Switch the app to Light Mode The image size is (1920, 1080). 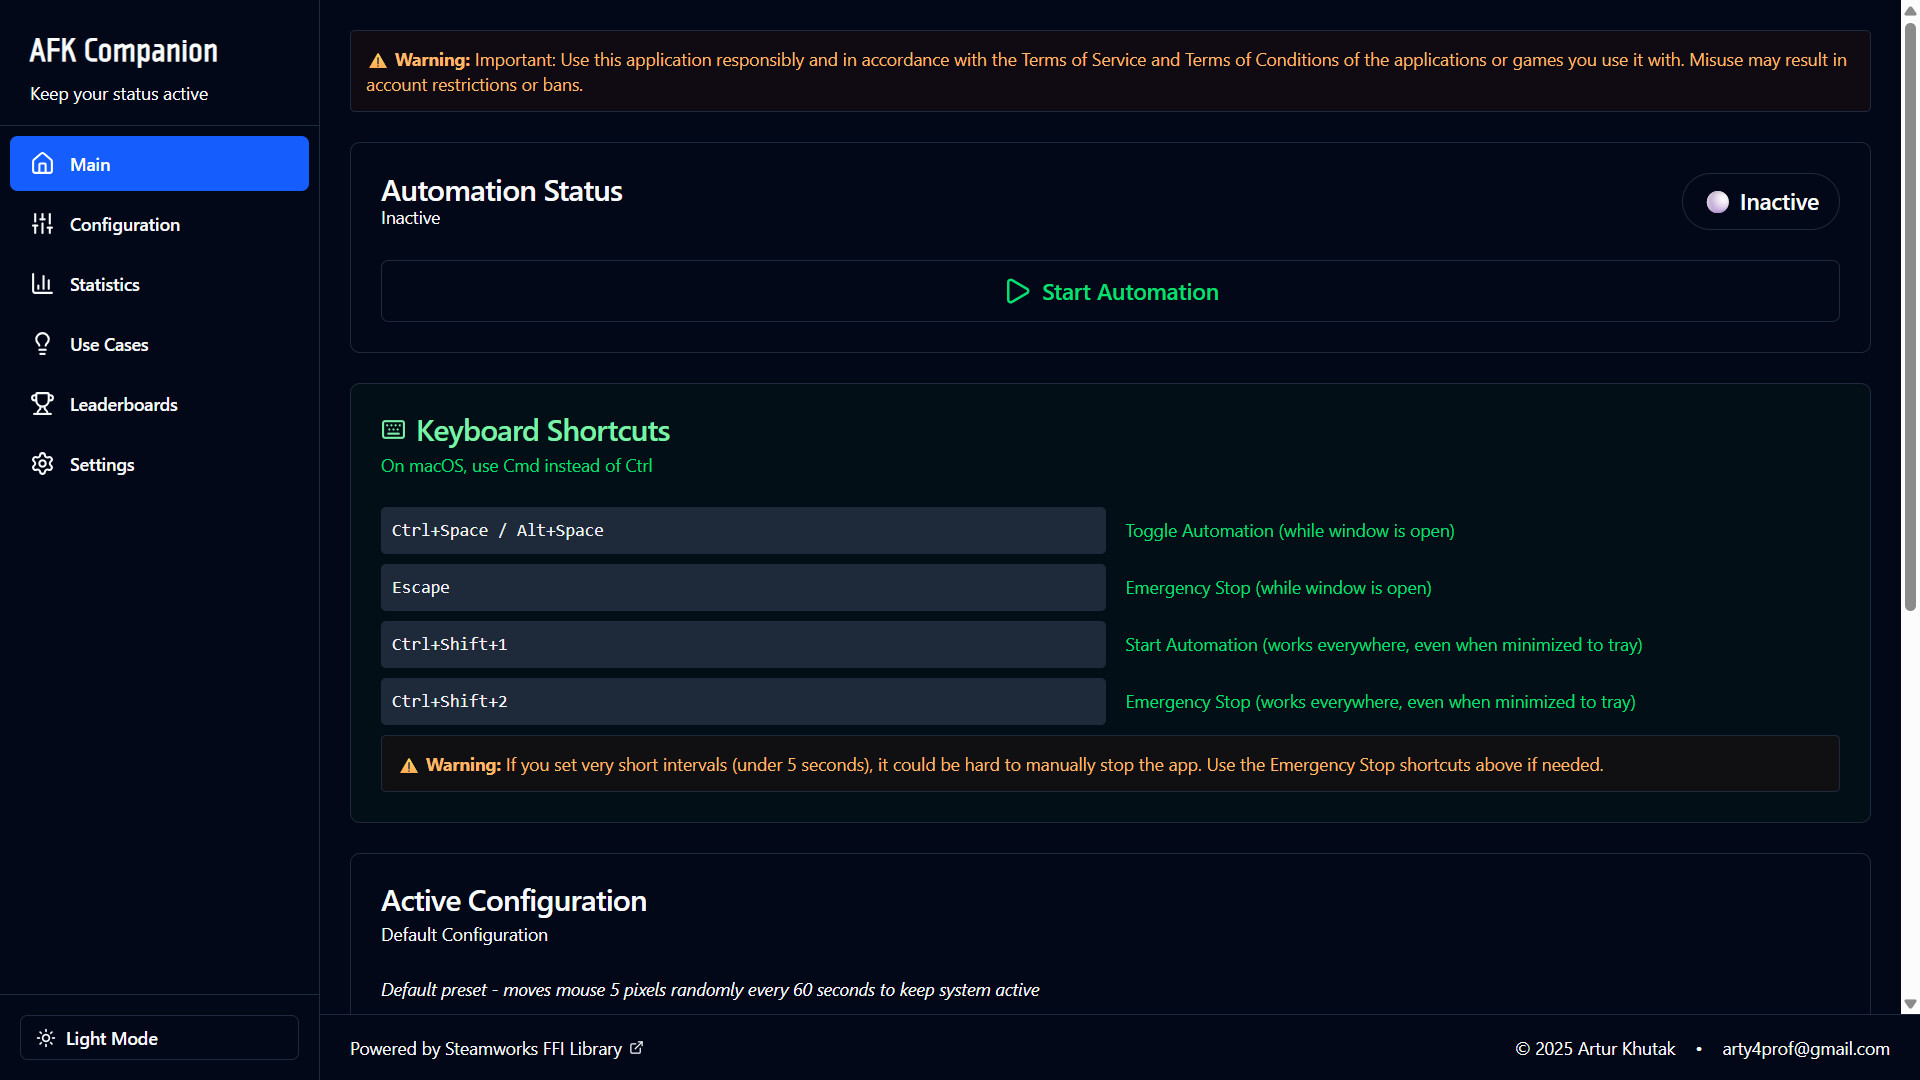(x=158, y=1038)
